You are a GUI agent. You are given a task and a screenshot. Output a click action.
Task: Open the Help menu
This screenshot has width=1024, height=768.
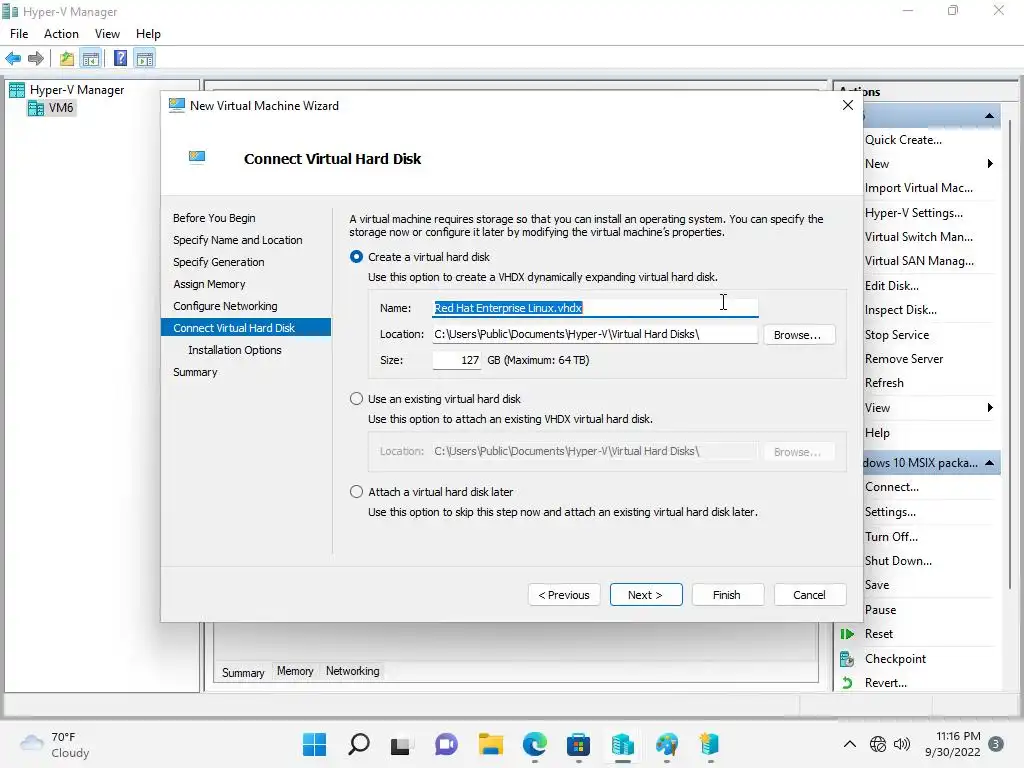(x=148, y=34)
